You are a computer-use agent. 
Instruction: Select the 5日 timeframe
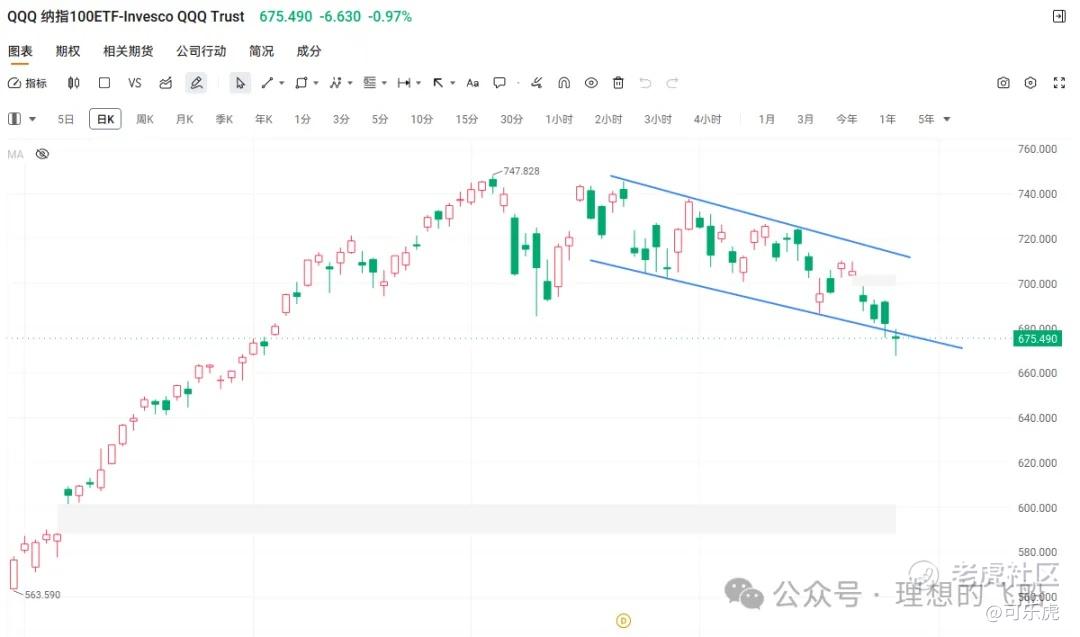click(65, 119)
